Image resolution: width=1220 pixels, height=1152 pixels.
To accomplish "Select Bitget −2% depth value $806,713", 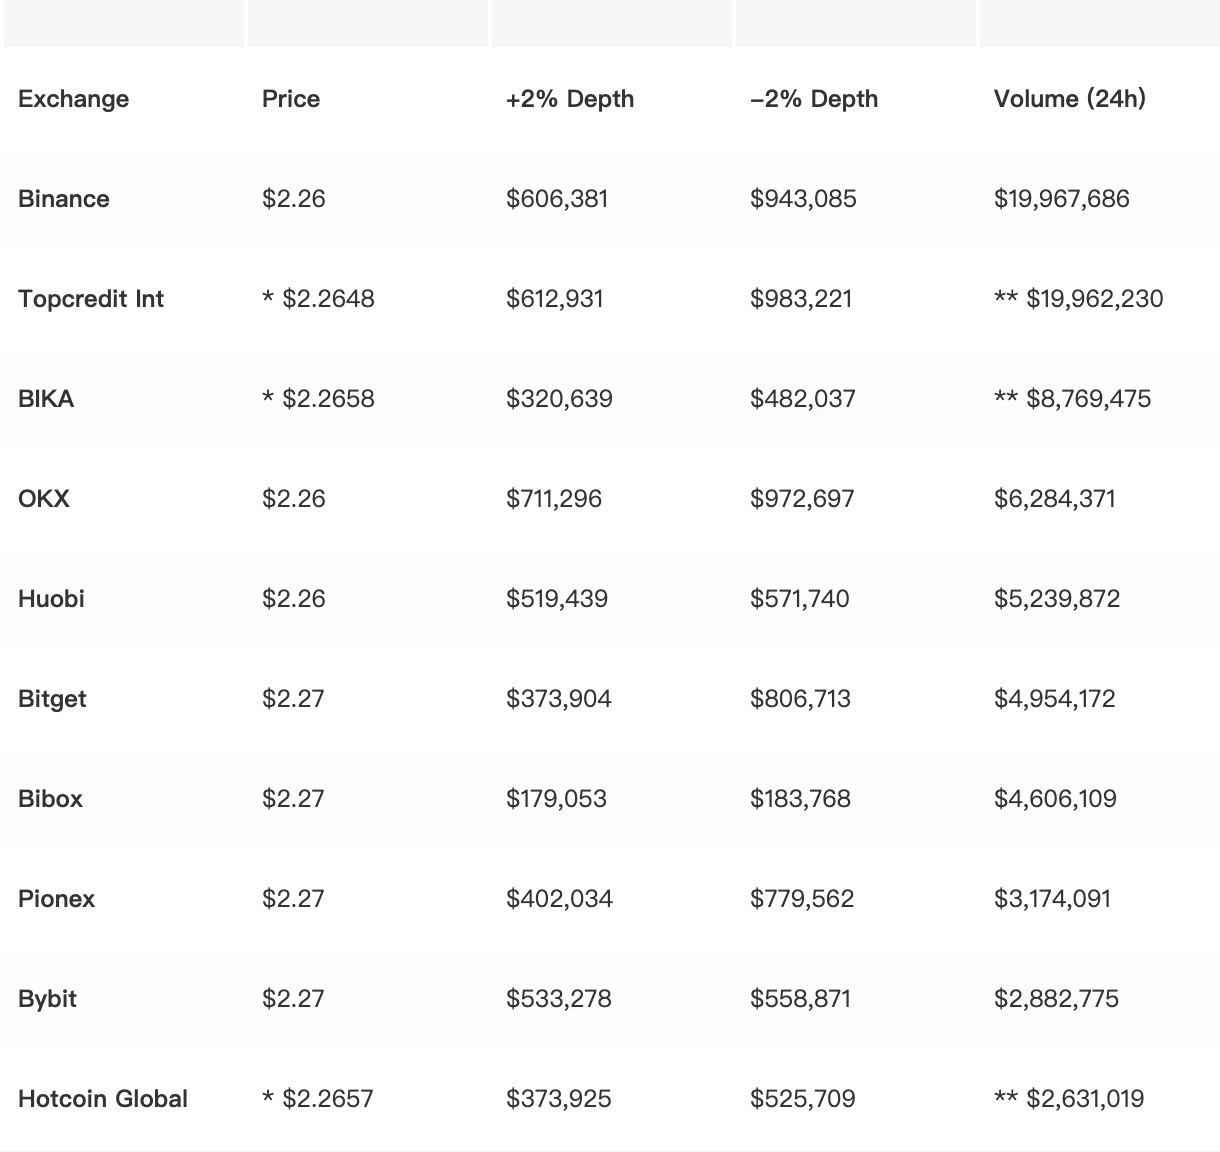I will (x=800, y=699).
